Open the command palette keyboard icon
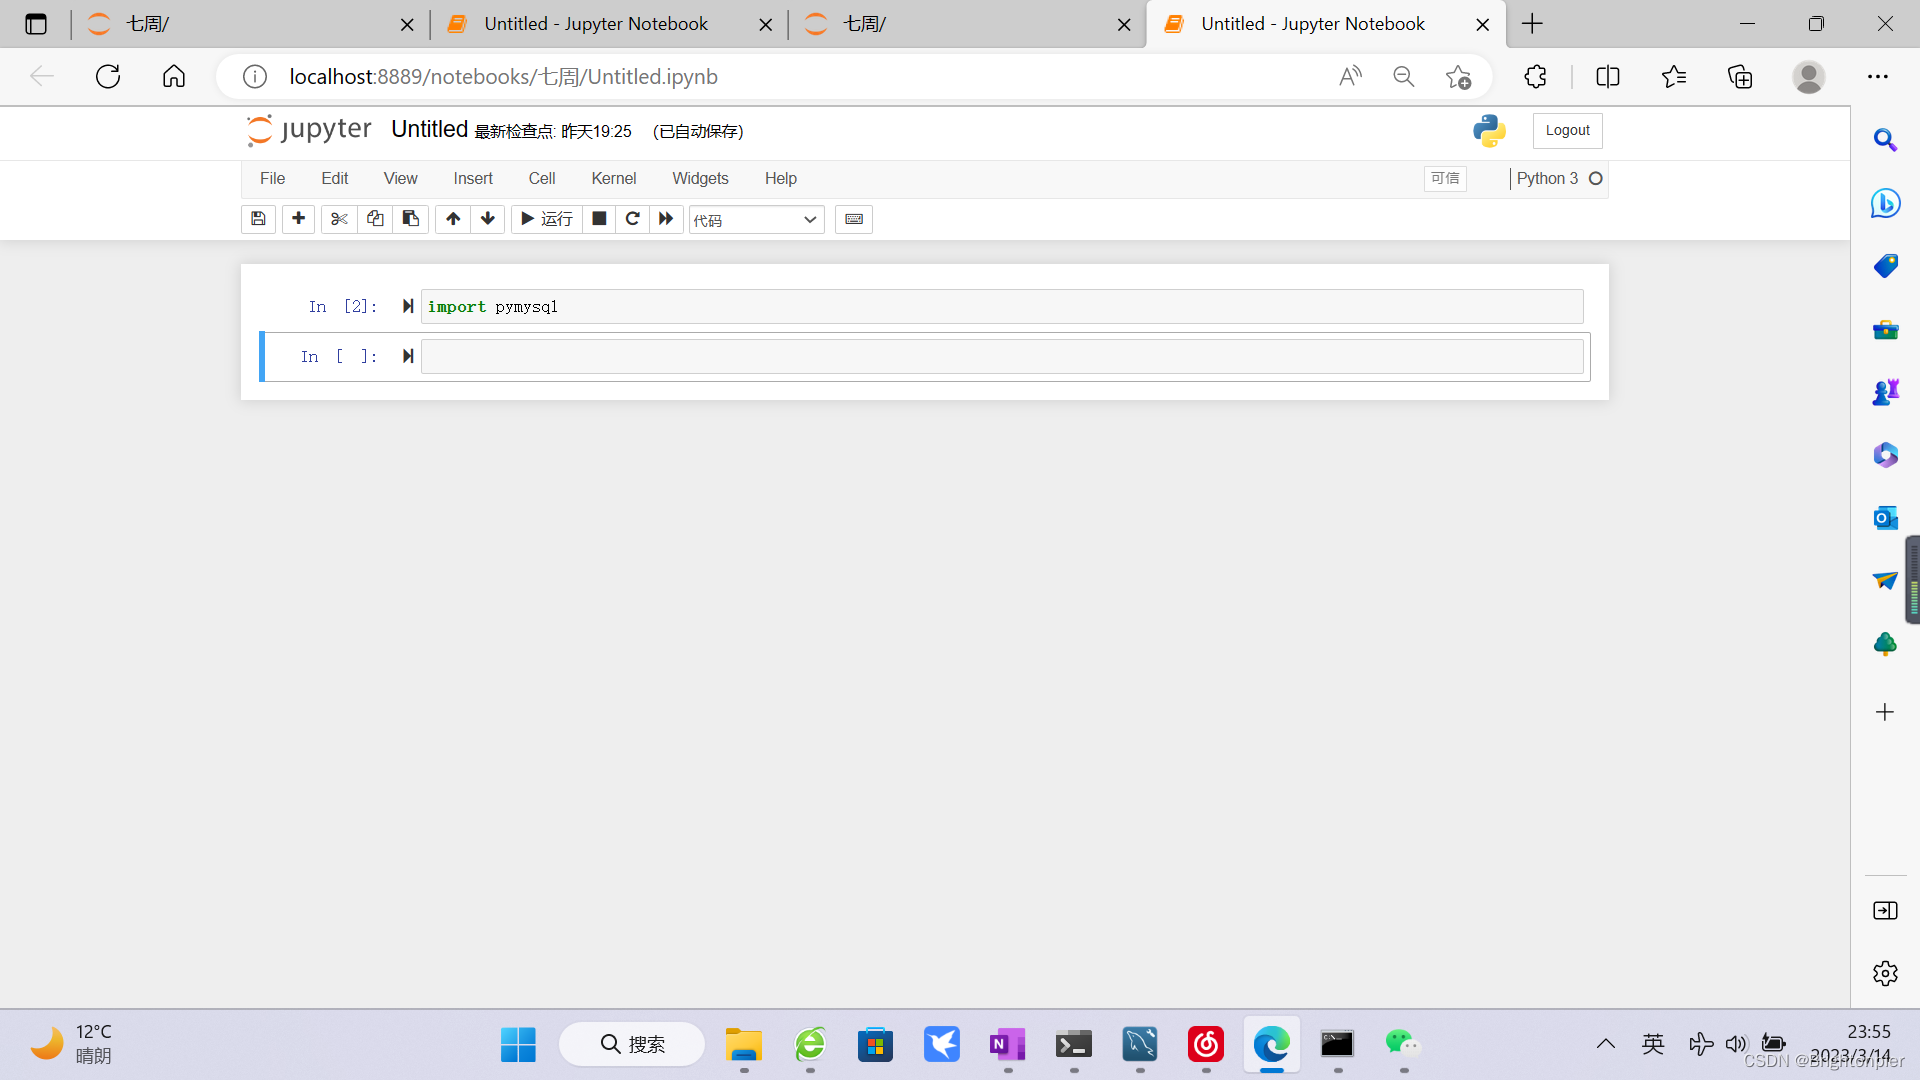 coord(853,219)
